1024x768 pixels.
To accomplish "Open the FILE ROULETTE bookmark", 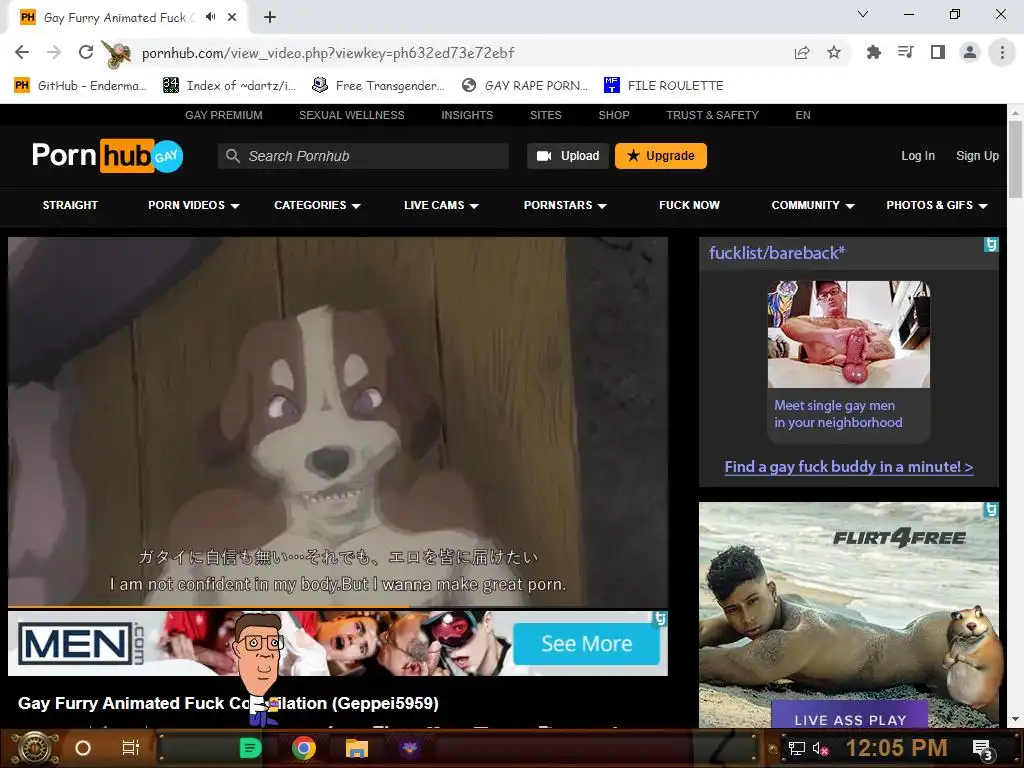I will (x=664, y=86).
